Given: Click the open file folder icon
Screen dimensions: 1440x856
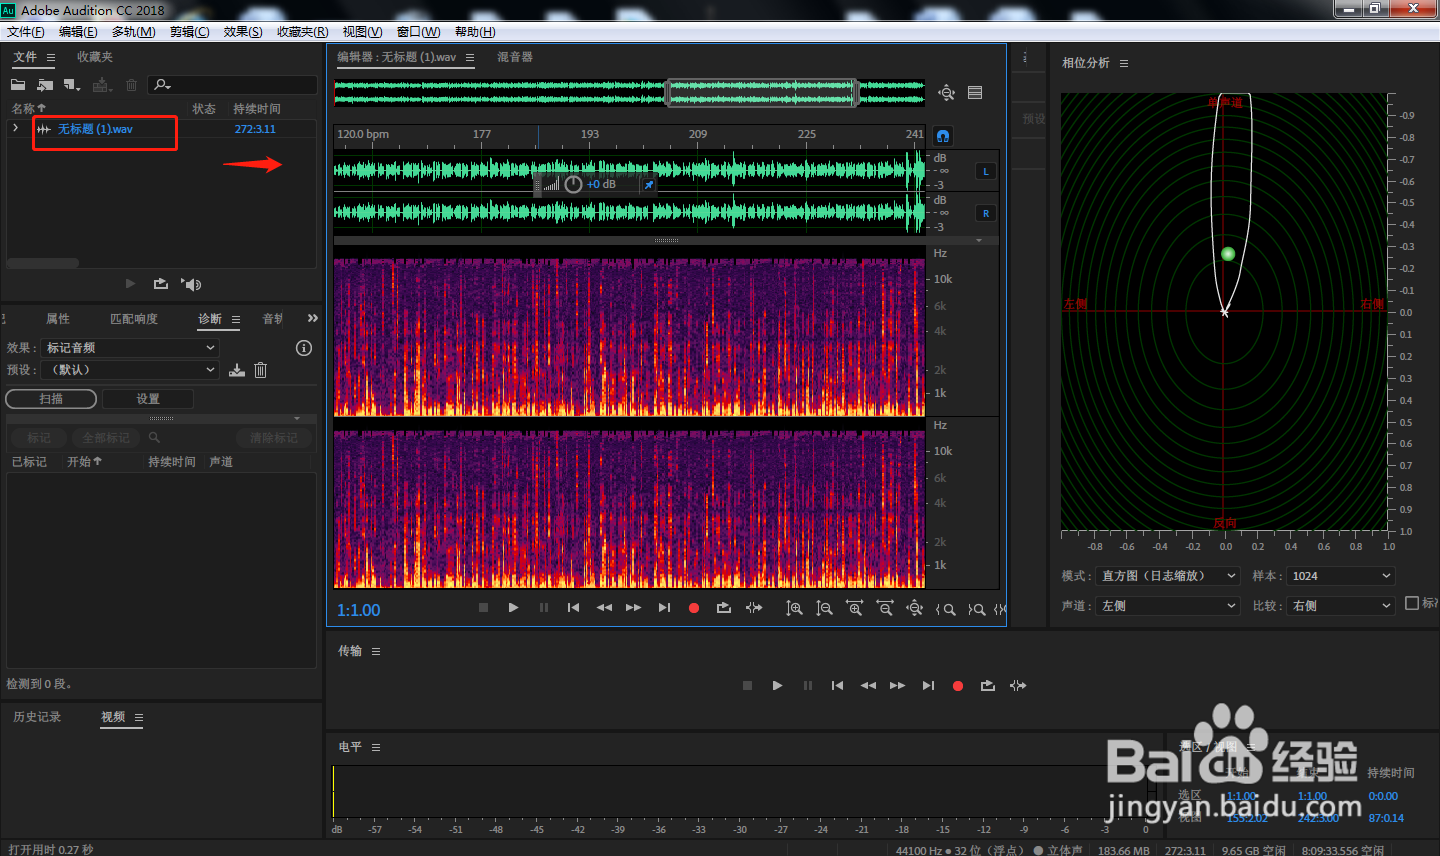Looking at the screenshot, I should [18, 85].
